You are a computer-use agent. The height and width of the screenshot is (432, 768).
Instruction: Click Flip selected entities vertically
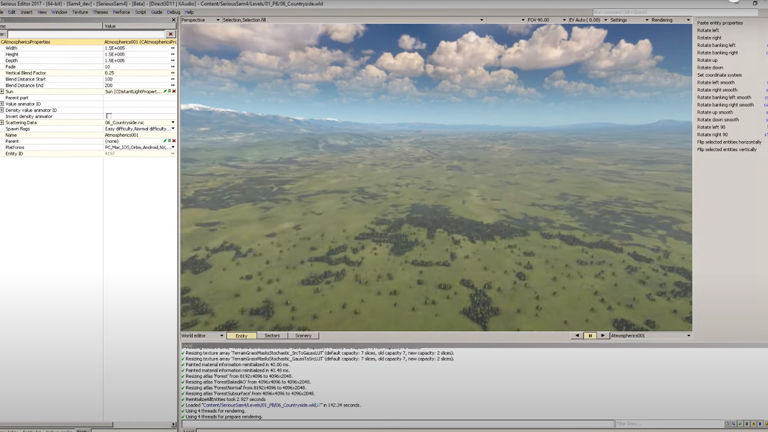(726, 149)
